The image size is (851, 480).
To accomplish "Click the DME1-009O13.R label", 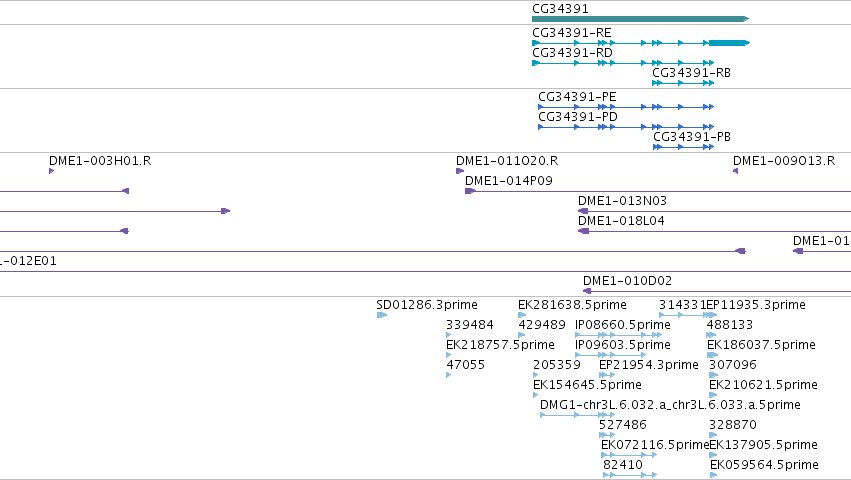I will pos(784,161).
